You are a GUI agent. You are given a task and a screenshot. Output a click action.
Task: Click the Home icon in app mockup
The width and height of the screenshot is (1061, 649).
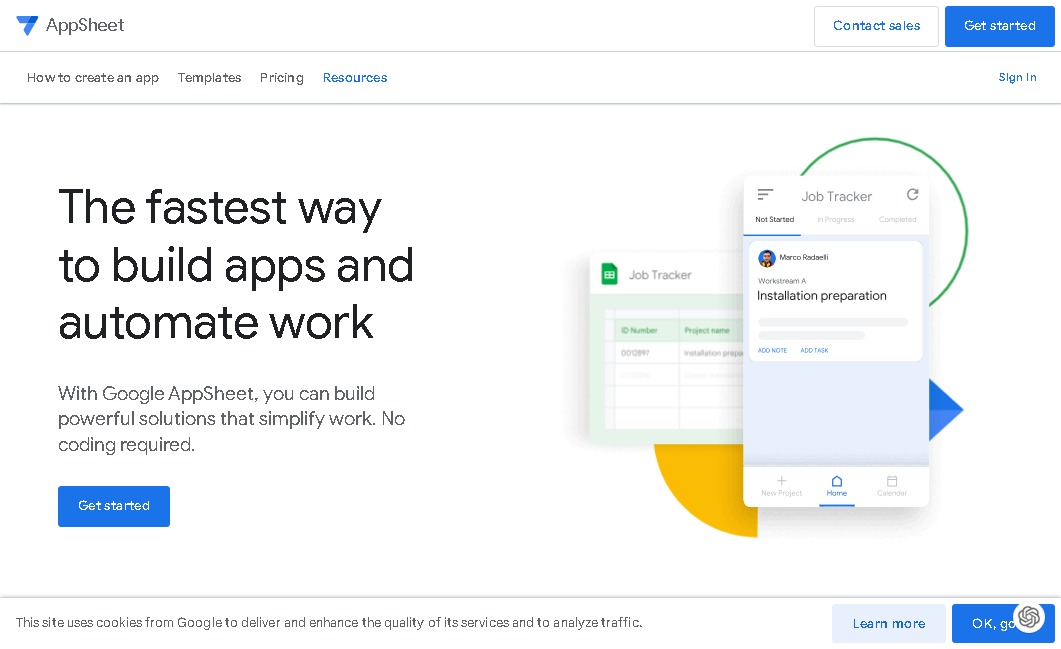click(x=836, y=481)
